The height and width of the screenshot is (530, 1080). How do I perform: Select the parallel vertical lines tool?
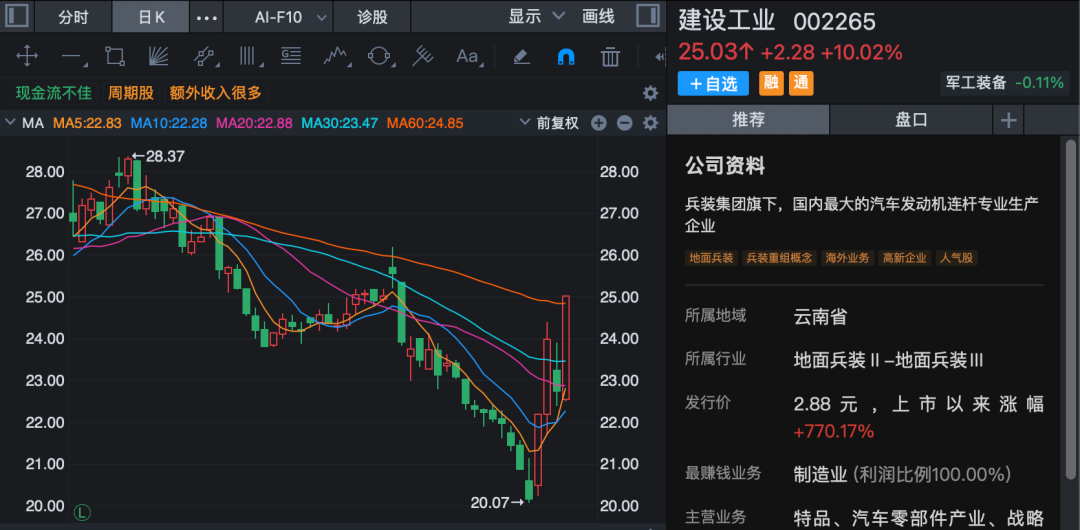coord(247,56)
